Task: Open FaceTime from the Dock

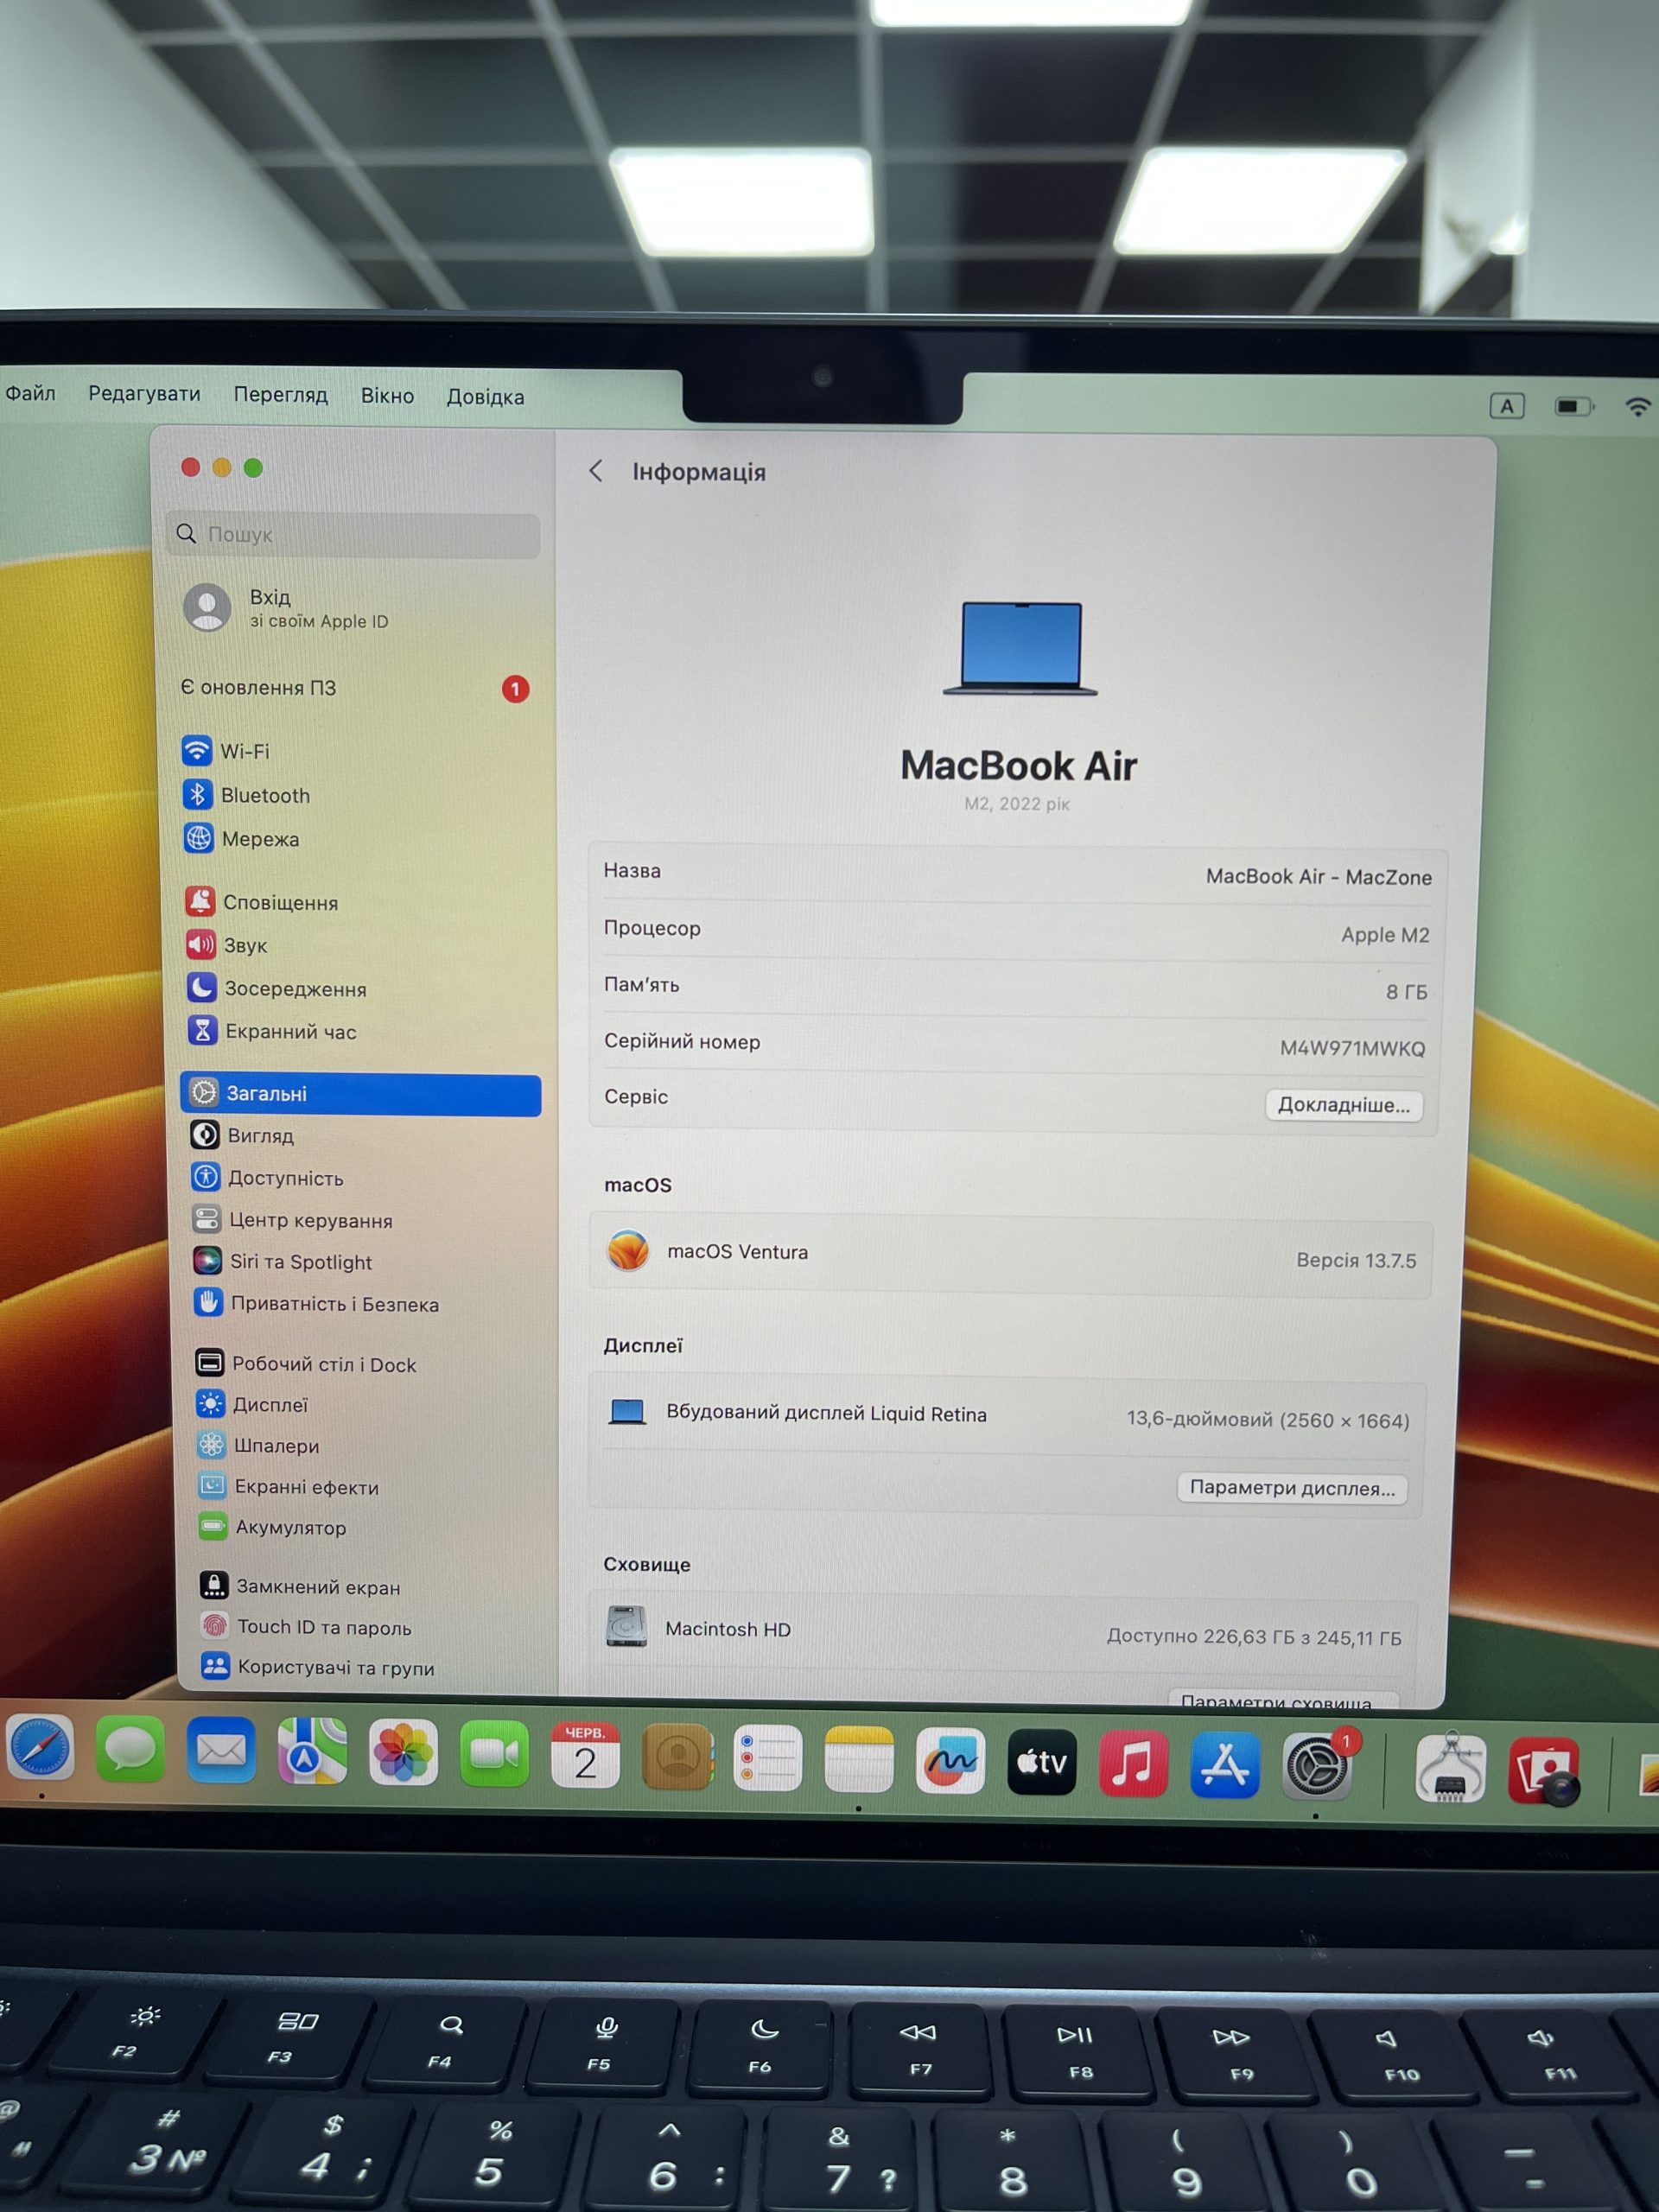Action: click(x=494, y=1754)
